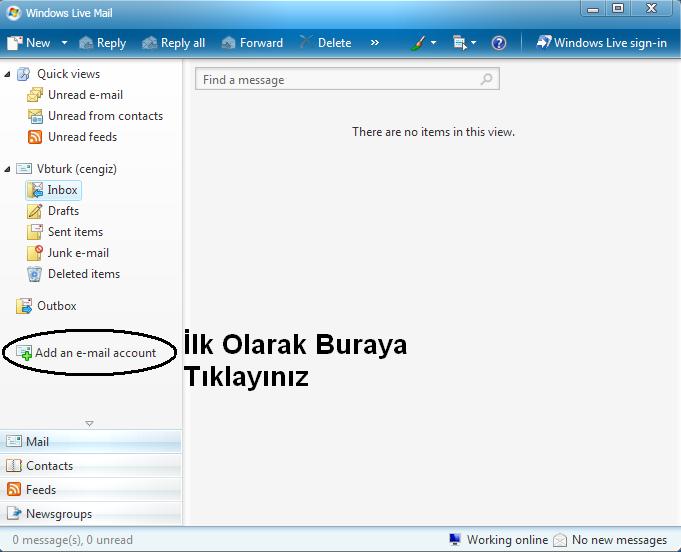Collapse the Vbturk (cengiz) account
Screen dimensions: 681x552
pos(7,169)
